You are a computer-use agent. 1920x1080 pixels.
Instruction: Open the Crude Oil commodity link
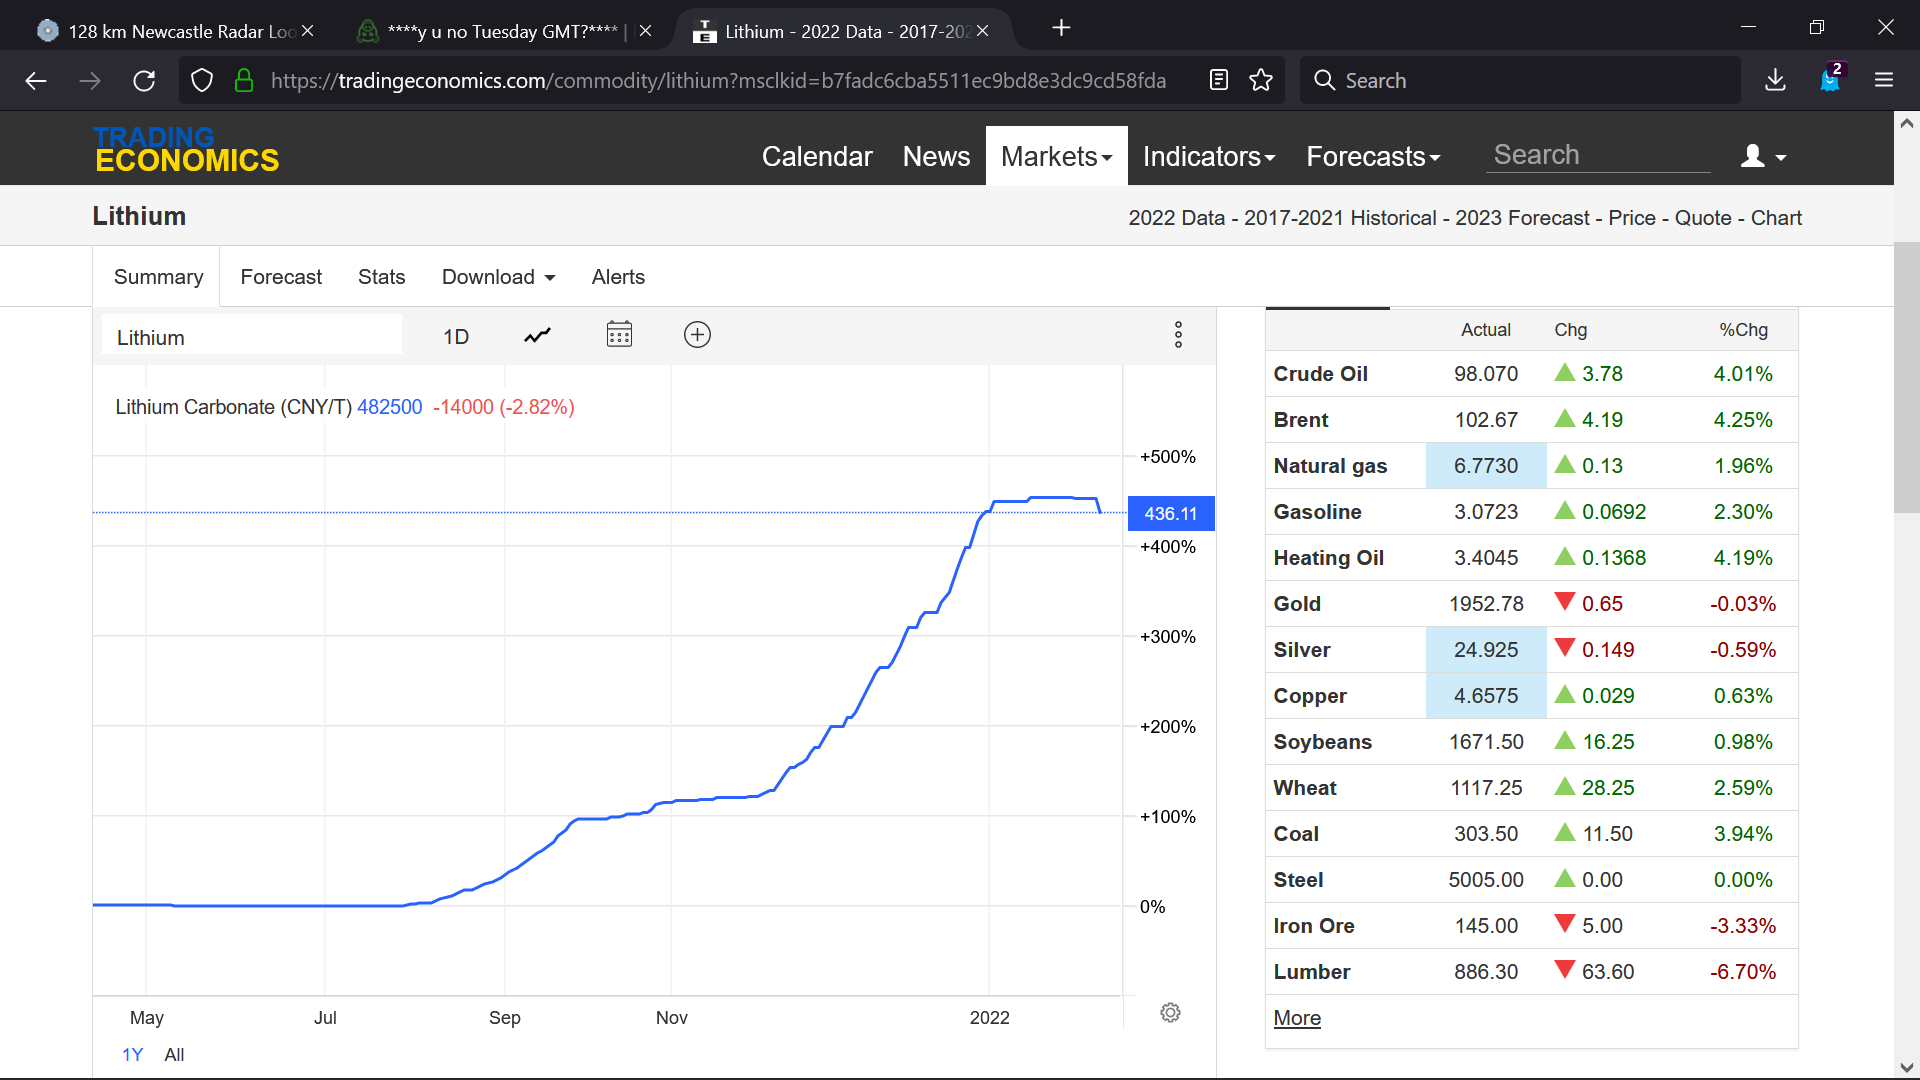(x=1320, y=374)
